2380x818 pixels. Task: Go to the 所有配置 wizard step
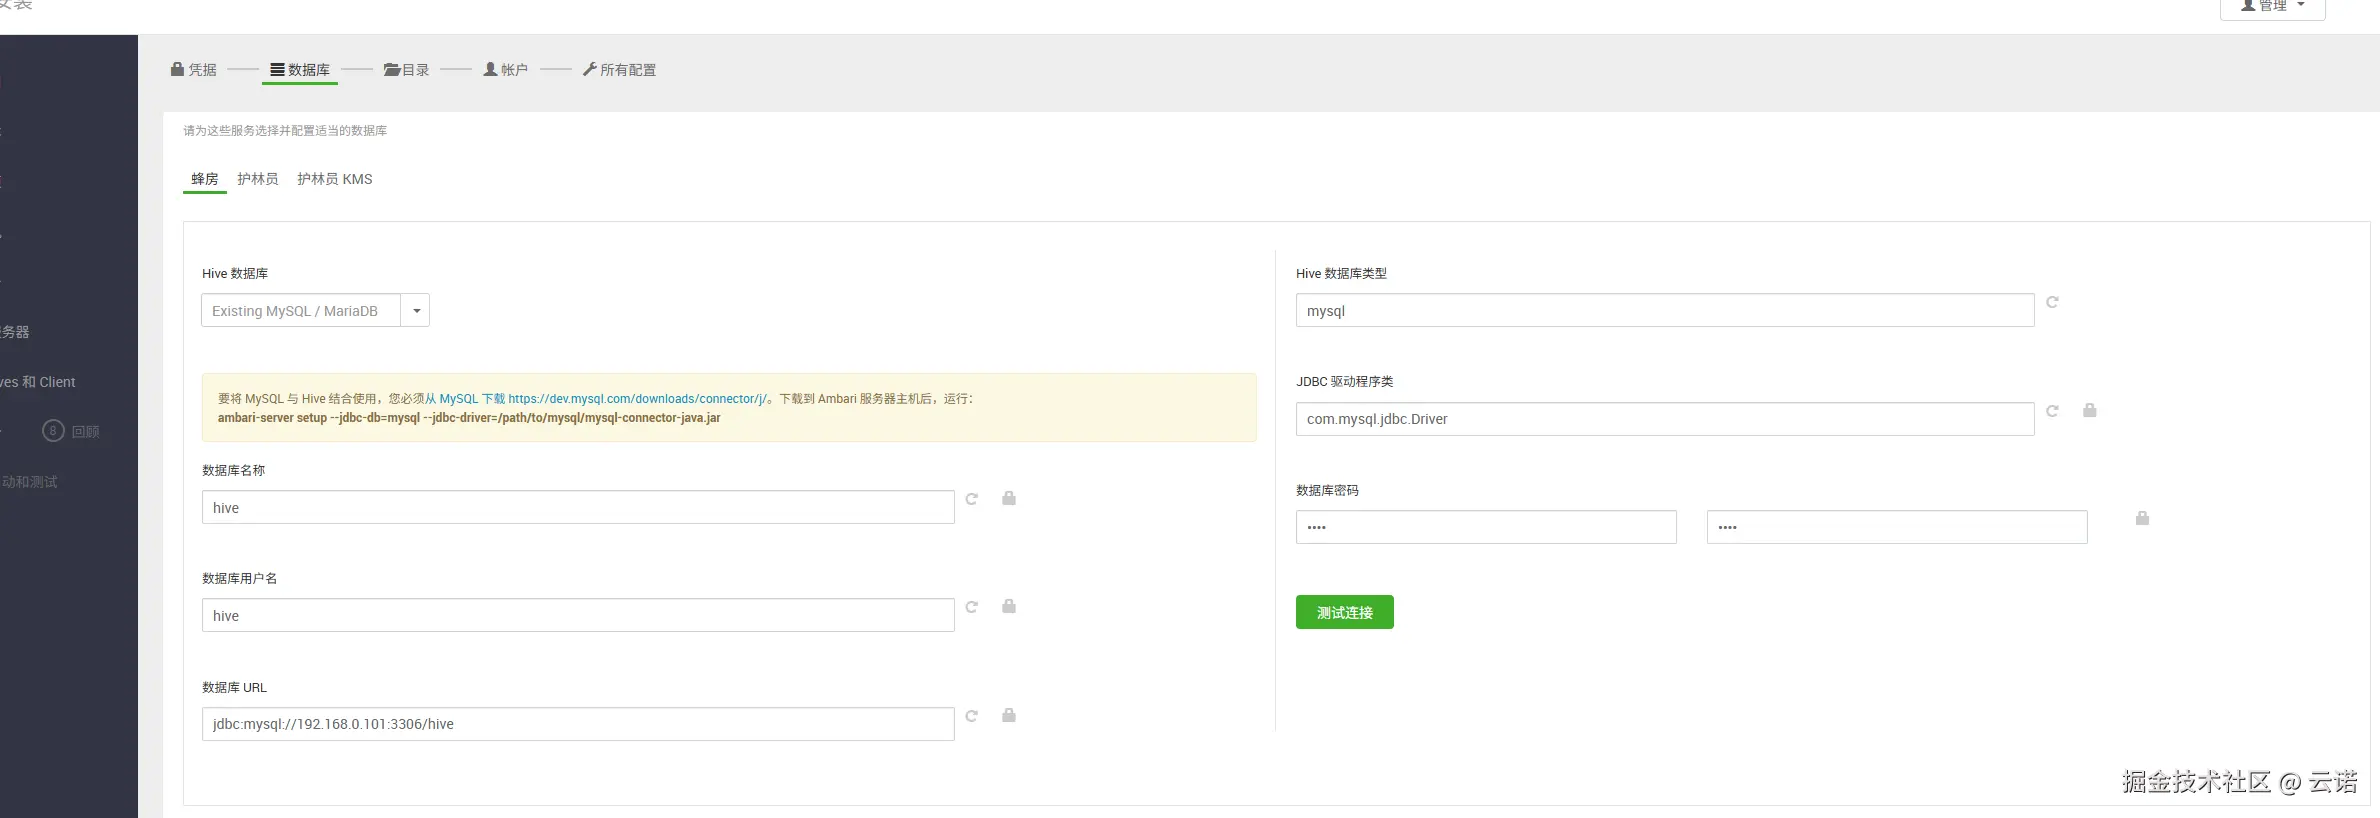[x=619, y=70]
